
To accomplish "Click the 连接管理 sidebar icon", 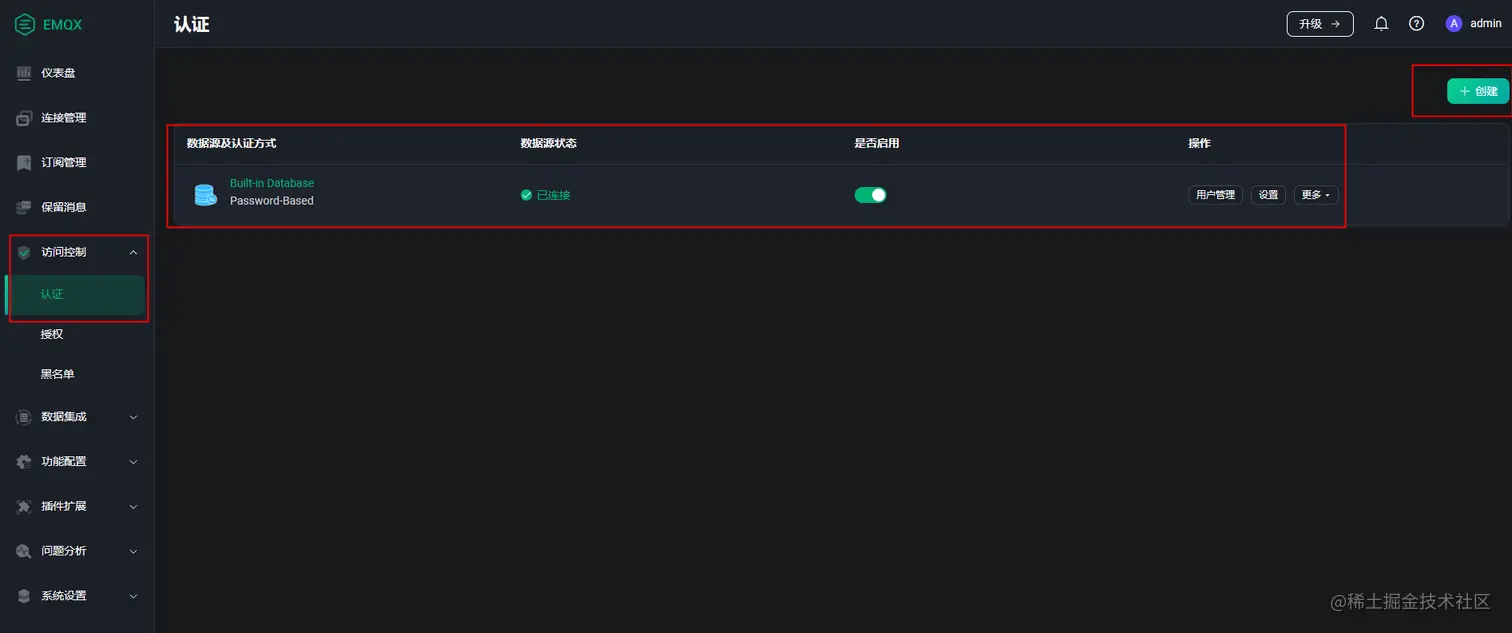I will pyautogui.click(x=24, y=118).
